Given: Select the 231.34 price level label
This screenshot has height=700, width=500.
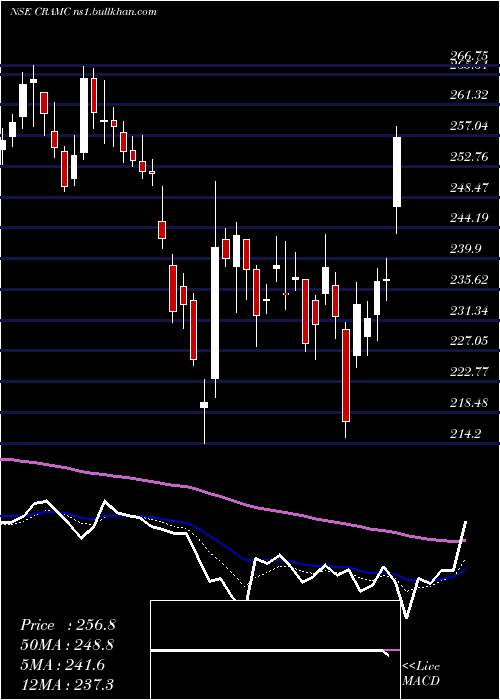Looking at the screenshot, I should tap(469, 310).
